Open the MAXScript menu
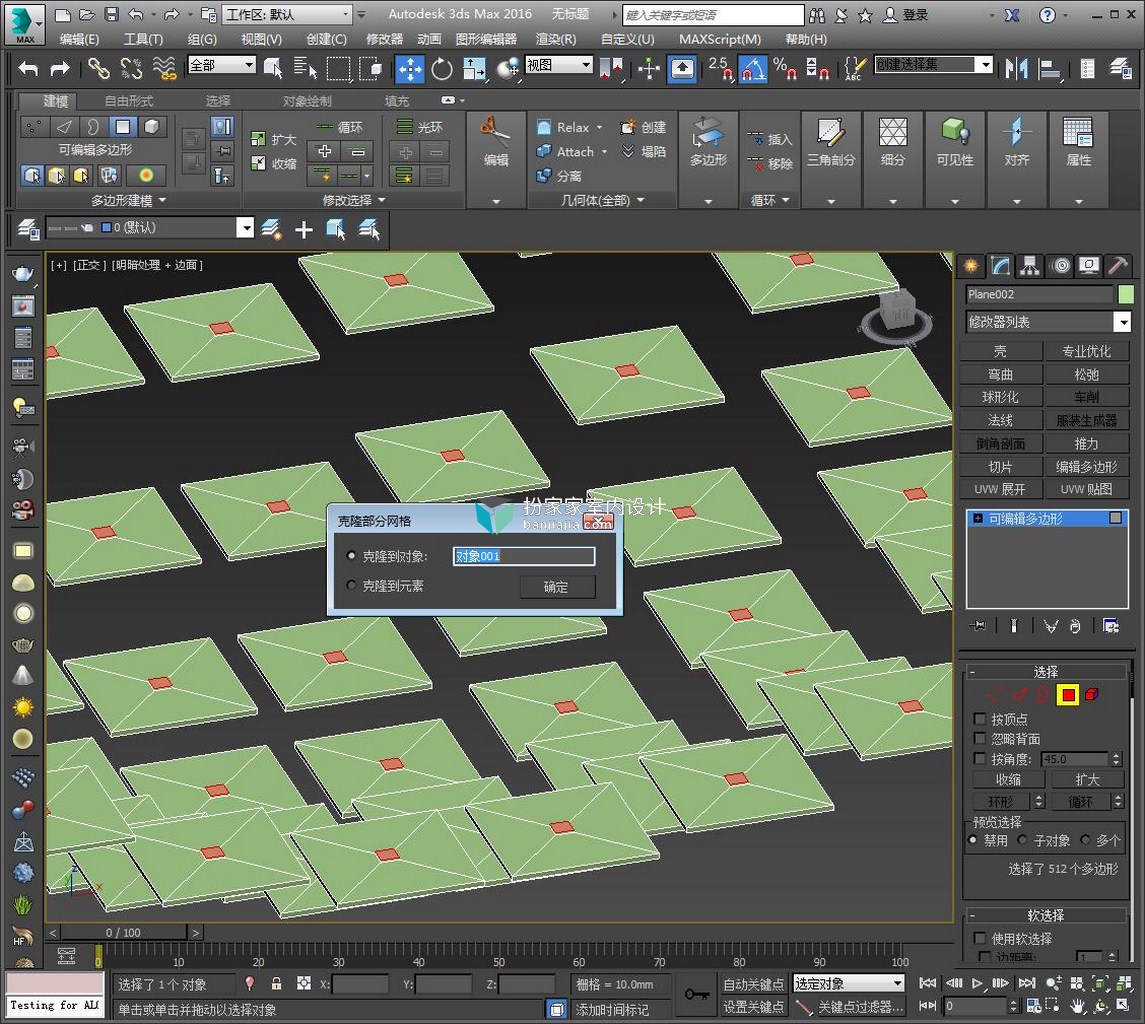 pos(719,39)
